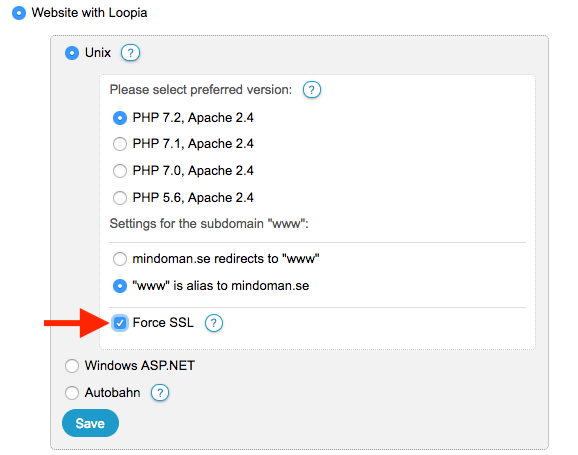Choose PHP 5.6, Apache 2.4
This screenshot has height=455, width=578.
tap(120, 198)
